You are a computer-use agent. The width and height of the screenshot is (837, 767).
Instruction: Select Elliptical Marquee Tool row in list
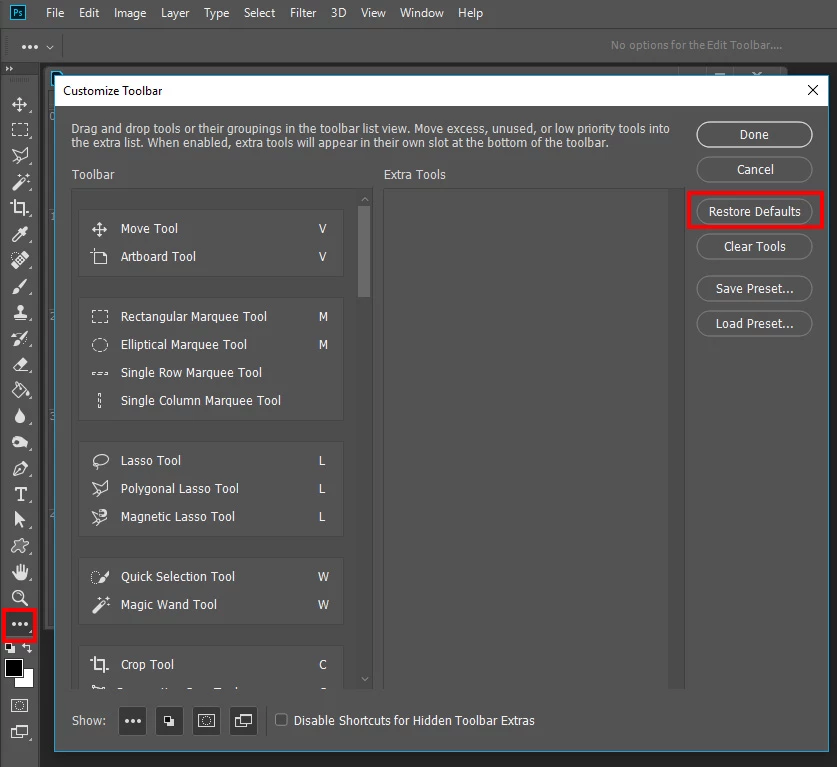211,345
